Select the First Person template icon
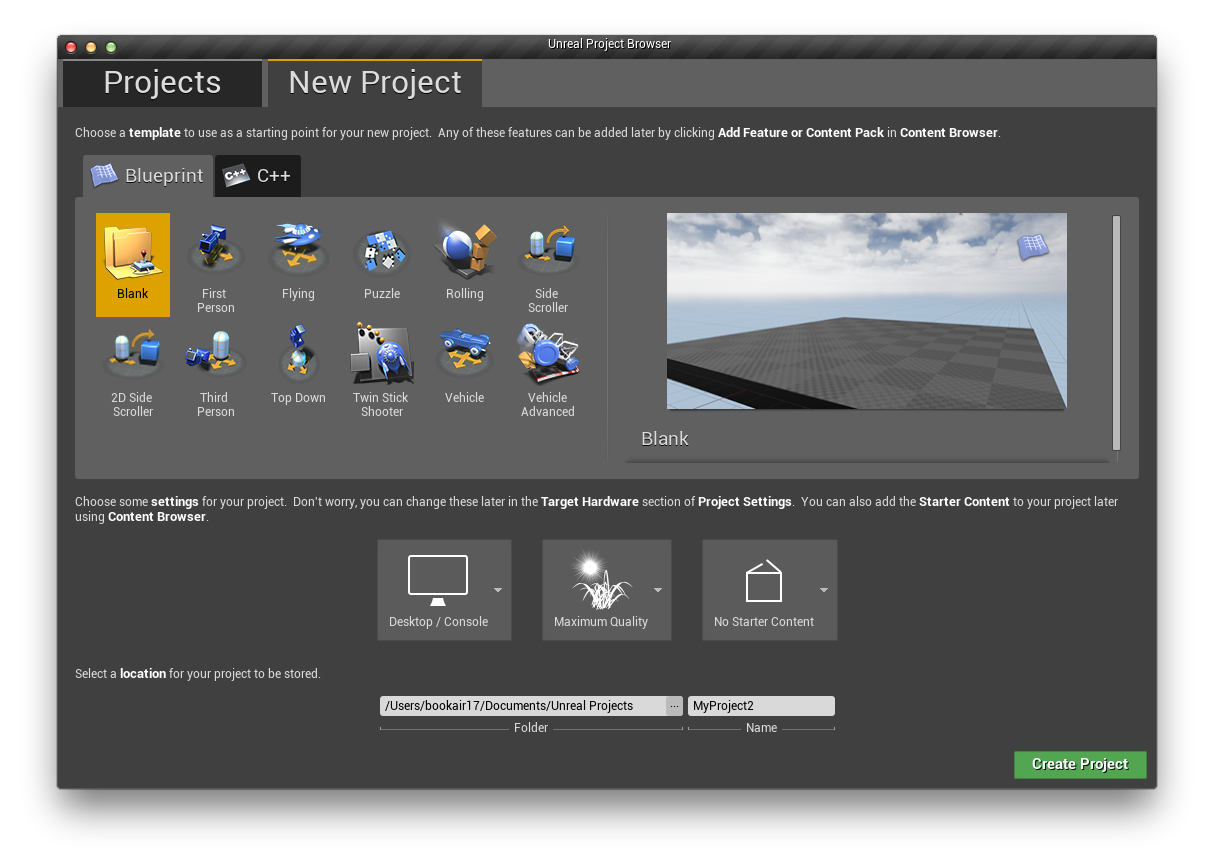Screen dimensions: 1214x868 (x=215, y=250)
